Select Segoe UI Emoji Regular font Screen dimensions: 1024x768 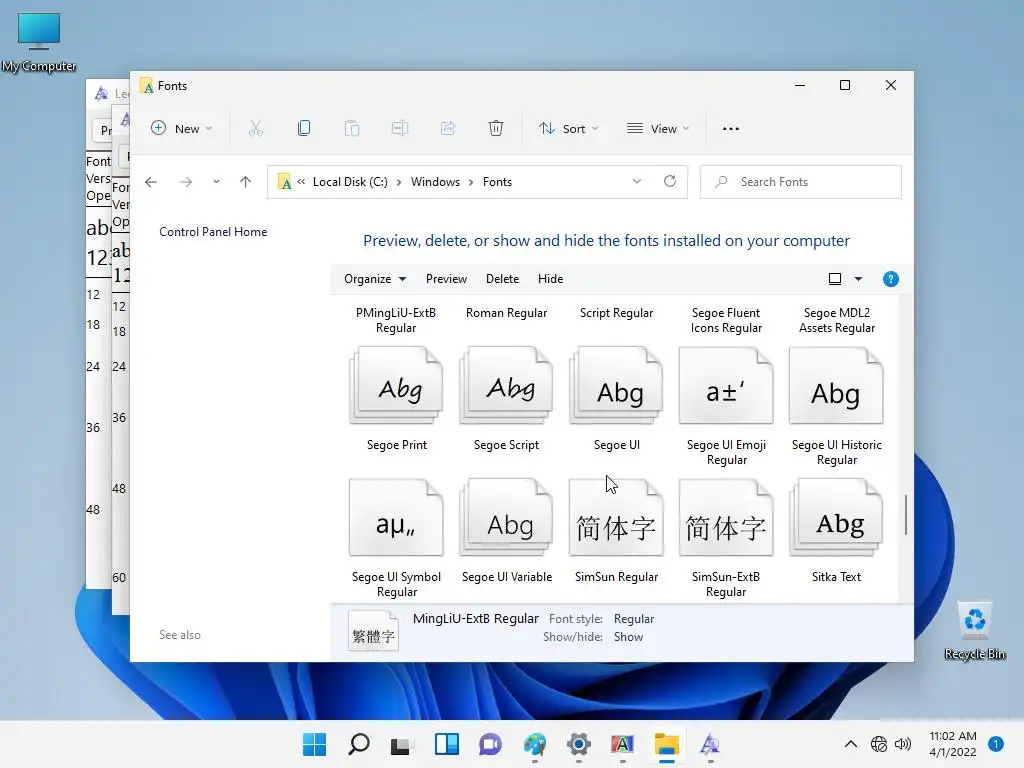[x=726, y=406]
